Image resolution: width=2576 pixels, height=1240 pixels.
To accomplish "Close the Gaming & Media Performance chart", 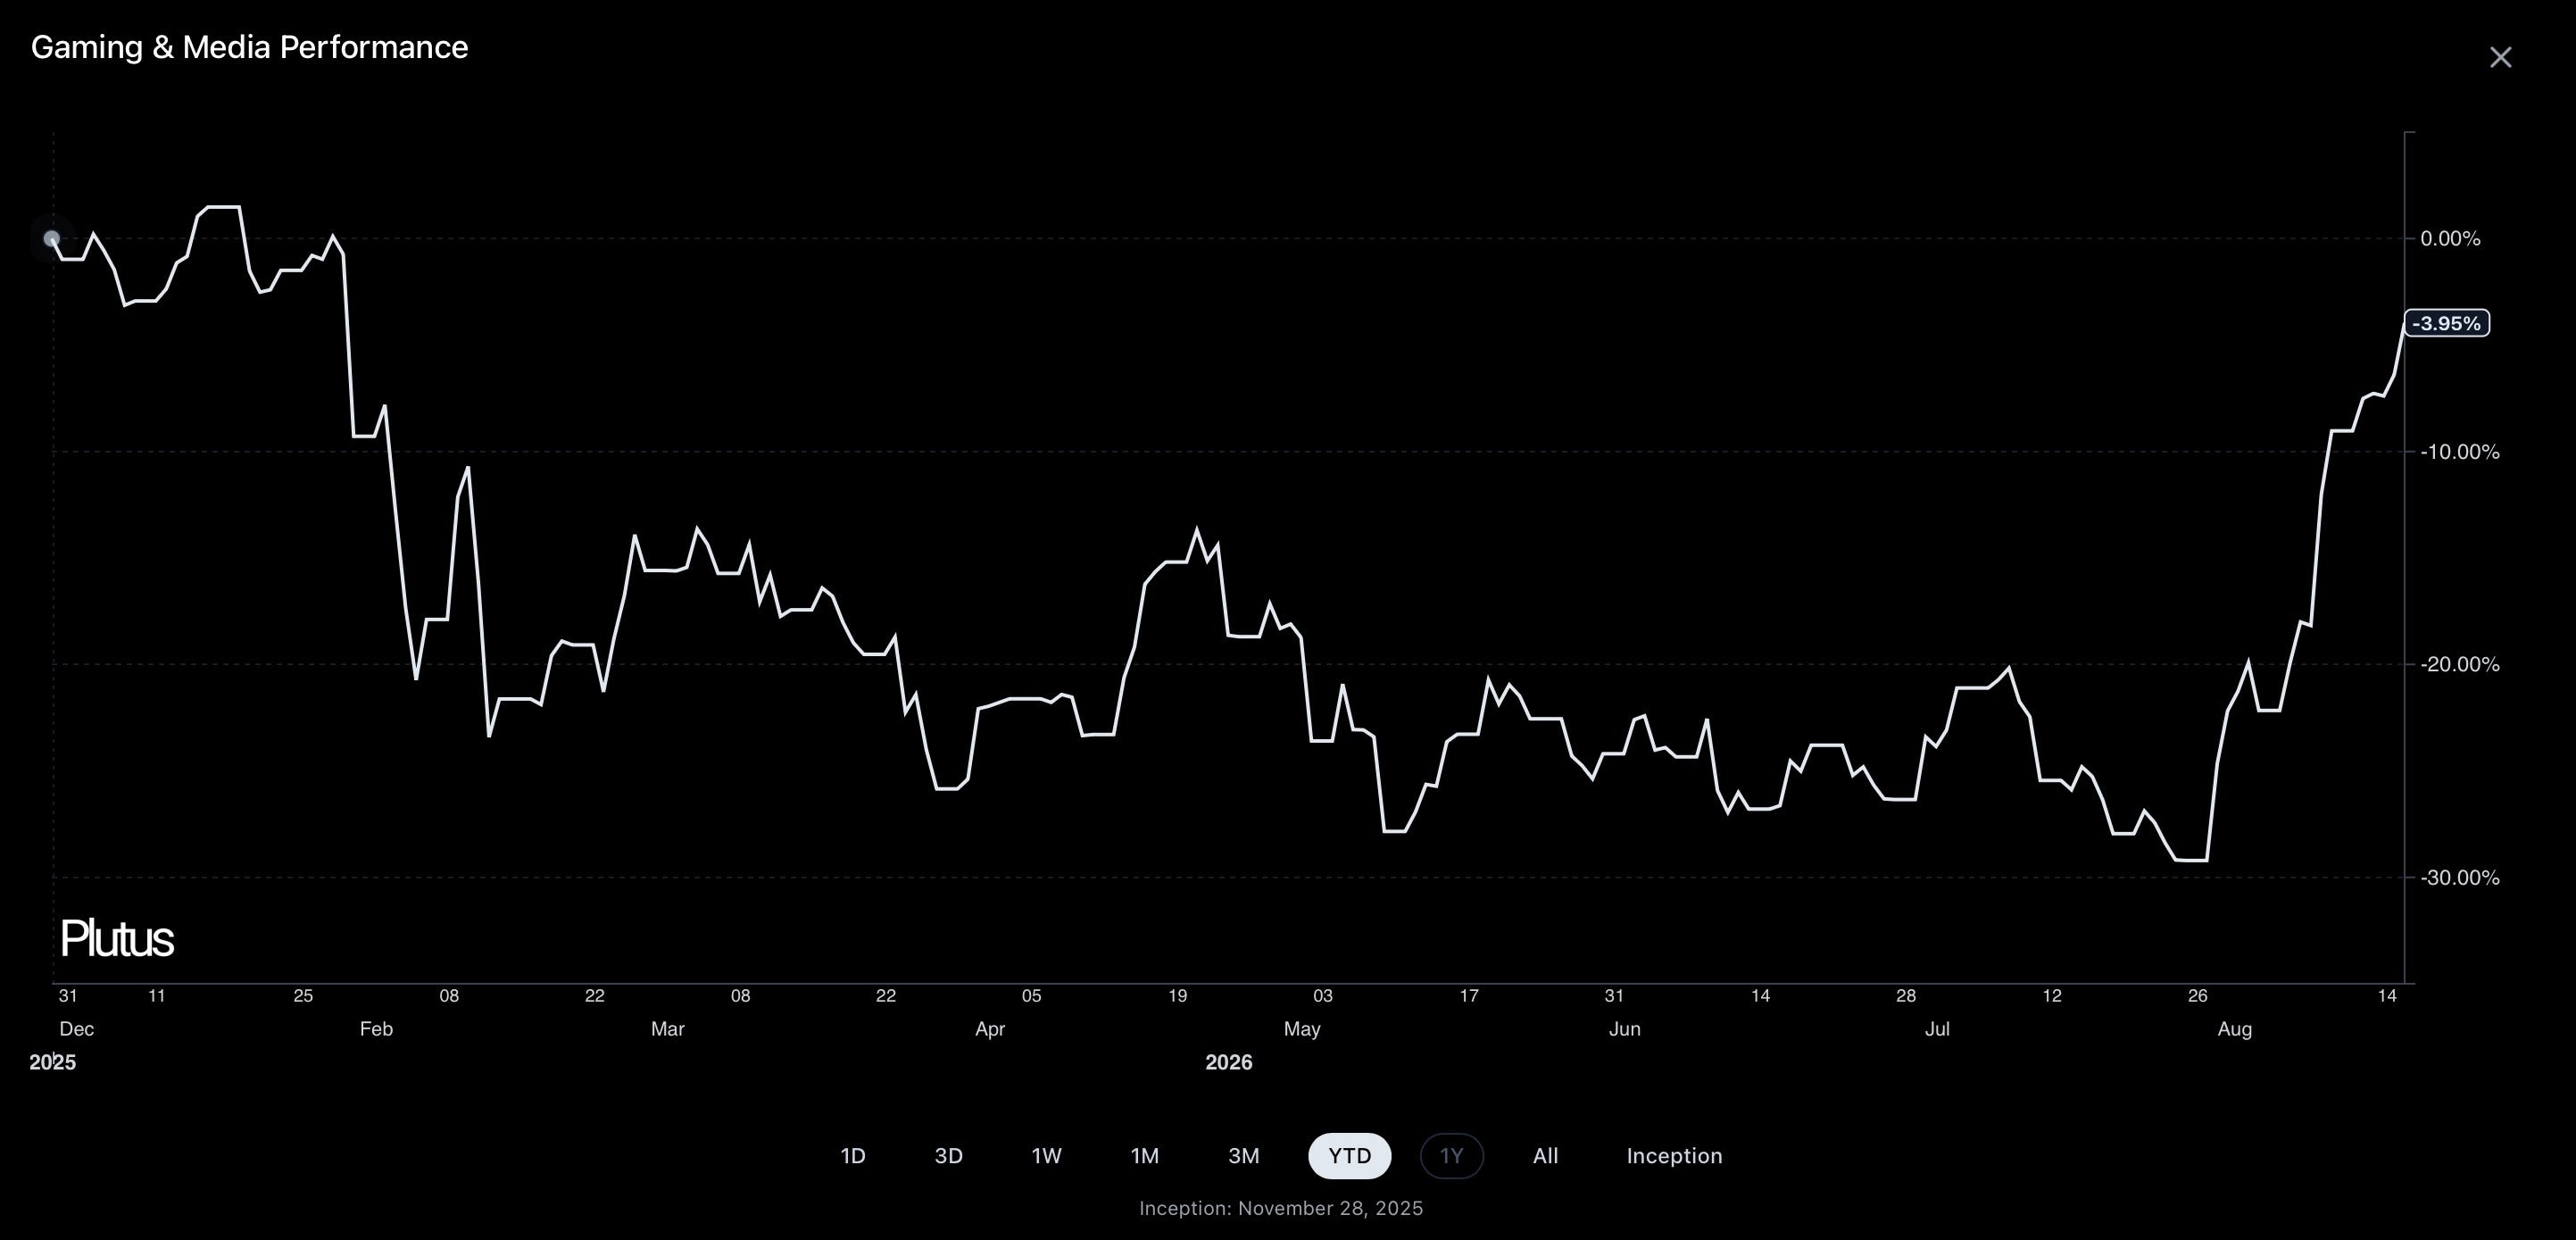I will coord(2500,58).
